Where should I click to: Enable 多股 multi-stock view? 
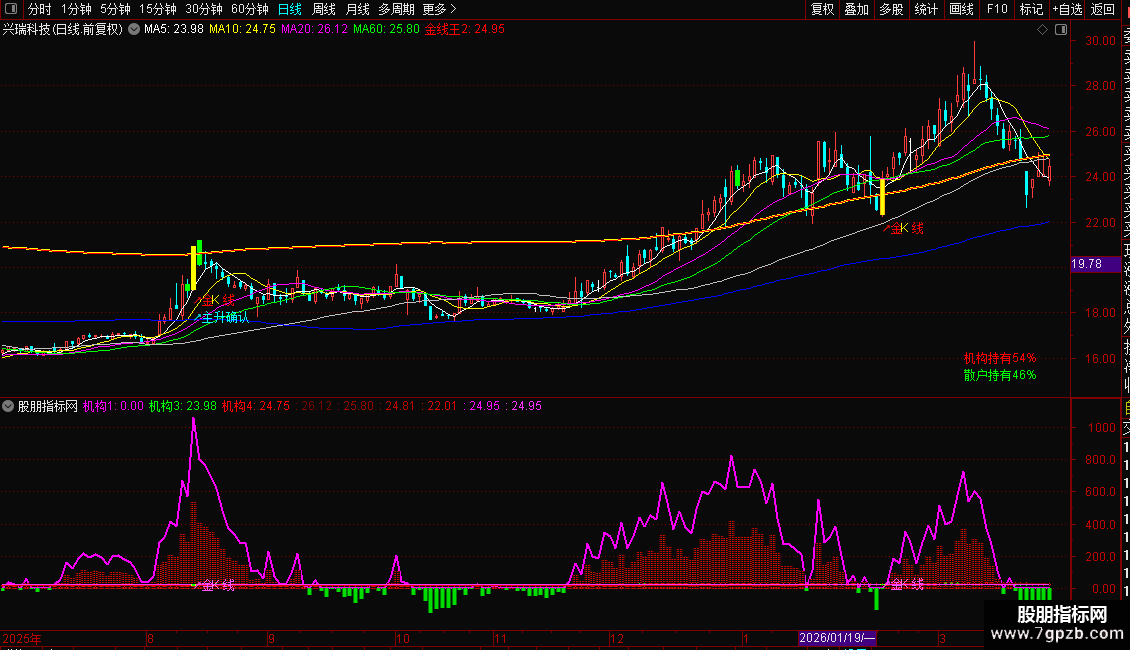(891, 9)
